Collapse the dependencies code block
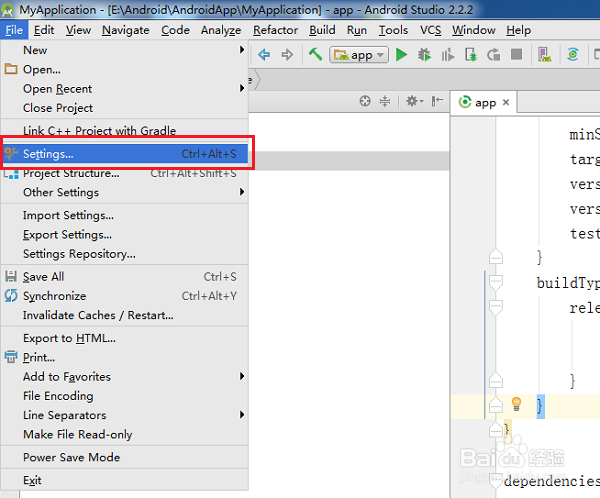This screenshot has height=498, width=600. coord(496,481)
